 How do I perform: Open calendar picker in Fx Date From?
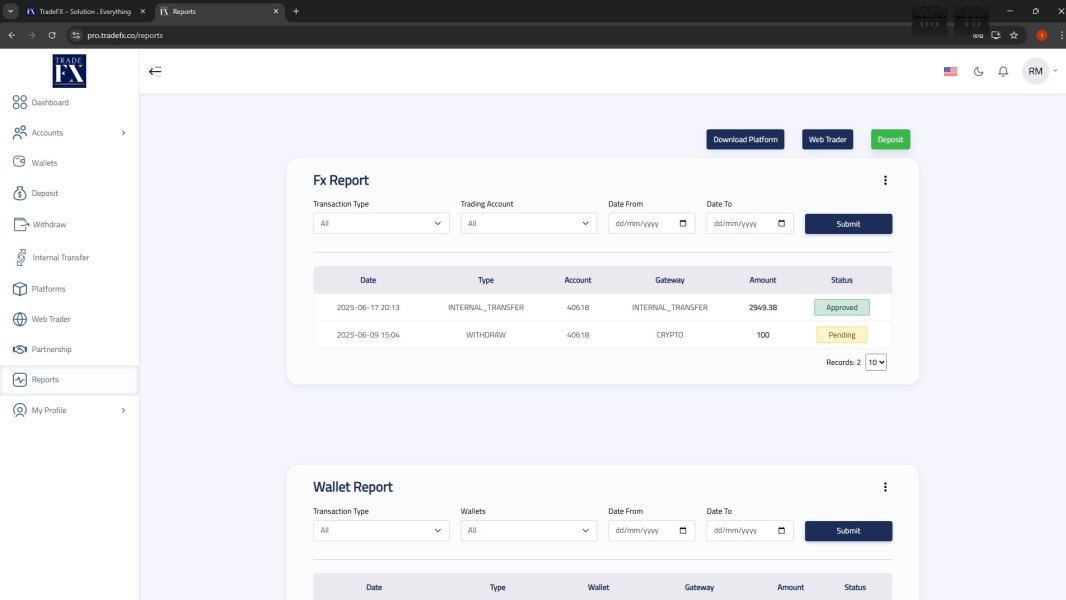tap(683, 224)
